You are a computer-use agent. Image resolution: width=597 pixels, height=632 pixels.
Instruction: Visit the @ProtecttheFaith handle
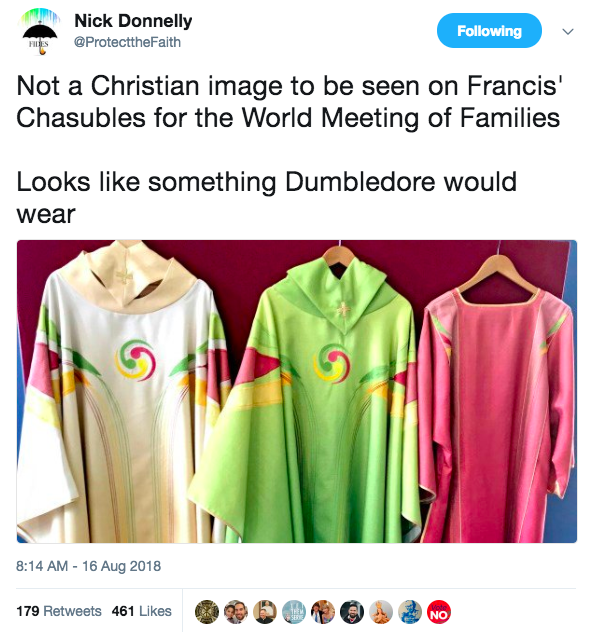click(x=127, y=42)
